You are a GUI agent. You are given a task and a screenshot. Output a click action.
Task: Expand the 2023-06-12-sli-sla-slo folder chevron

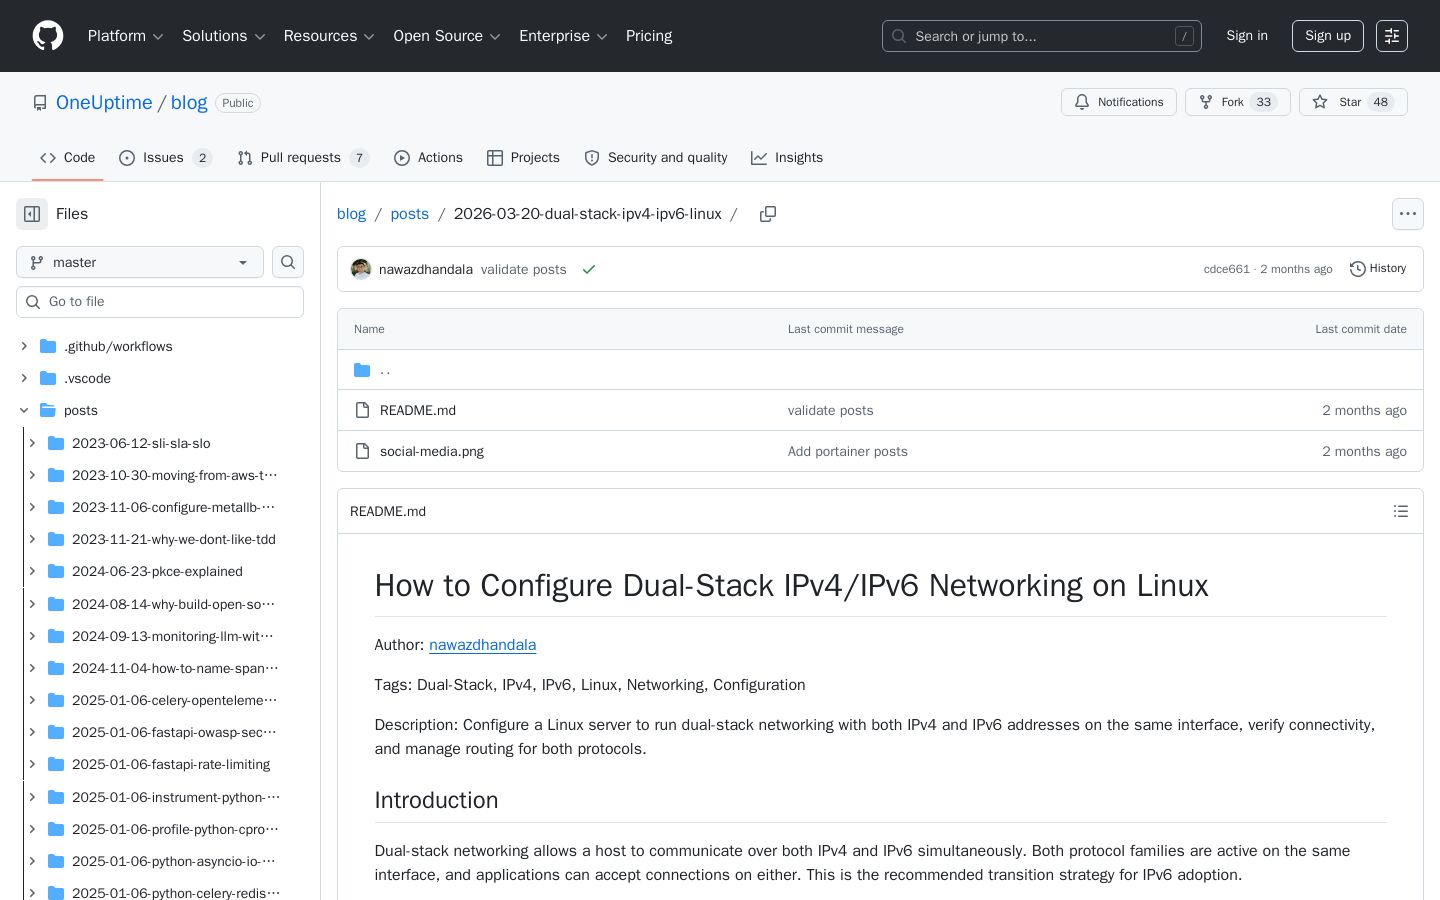(x=32, y=443)
